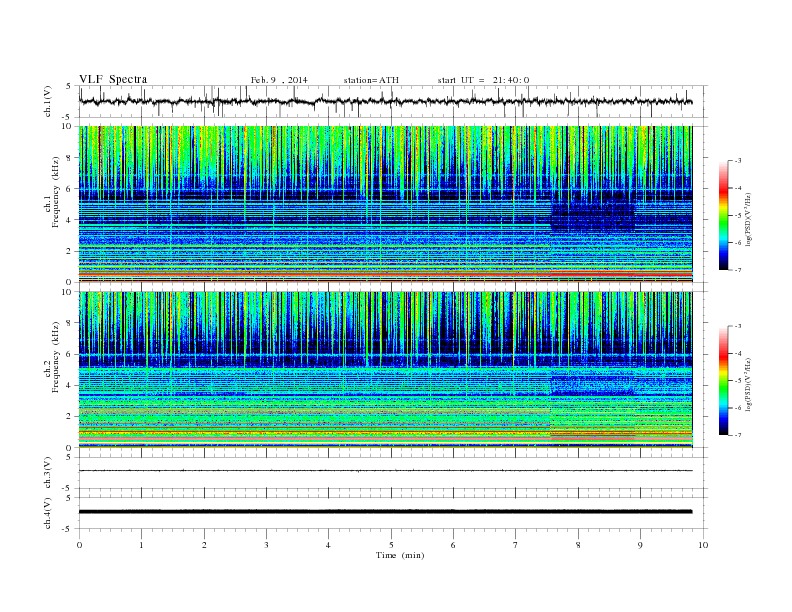Click the "10" tick on the time axis
This screenshot has height=612, width=792.
pos(703,545)
